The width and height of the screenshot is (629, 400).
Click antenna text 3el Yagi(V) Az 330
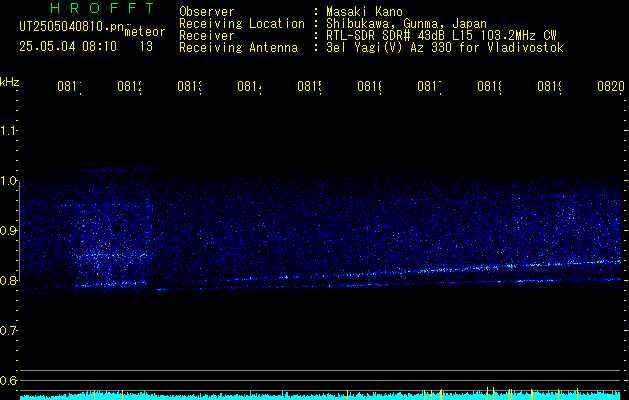click(391, 48)
